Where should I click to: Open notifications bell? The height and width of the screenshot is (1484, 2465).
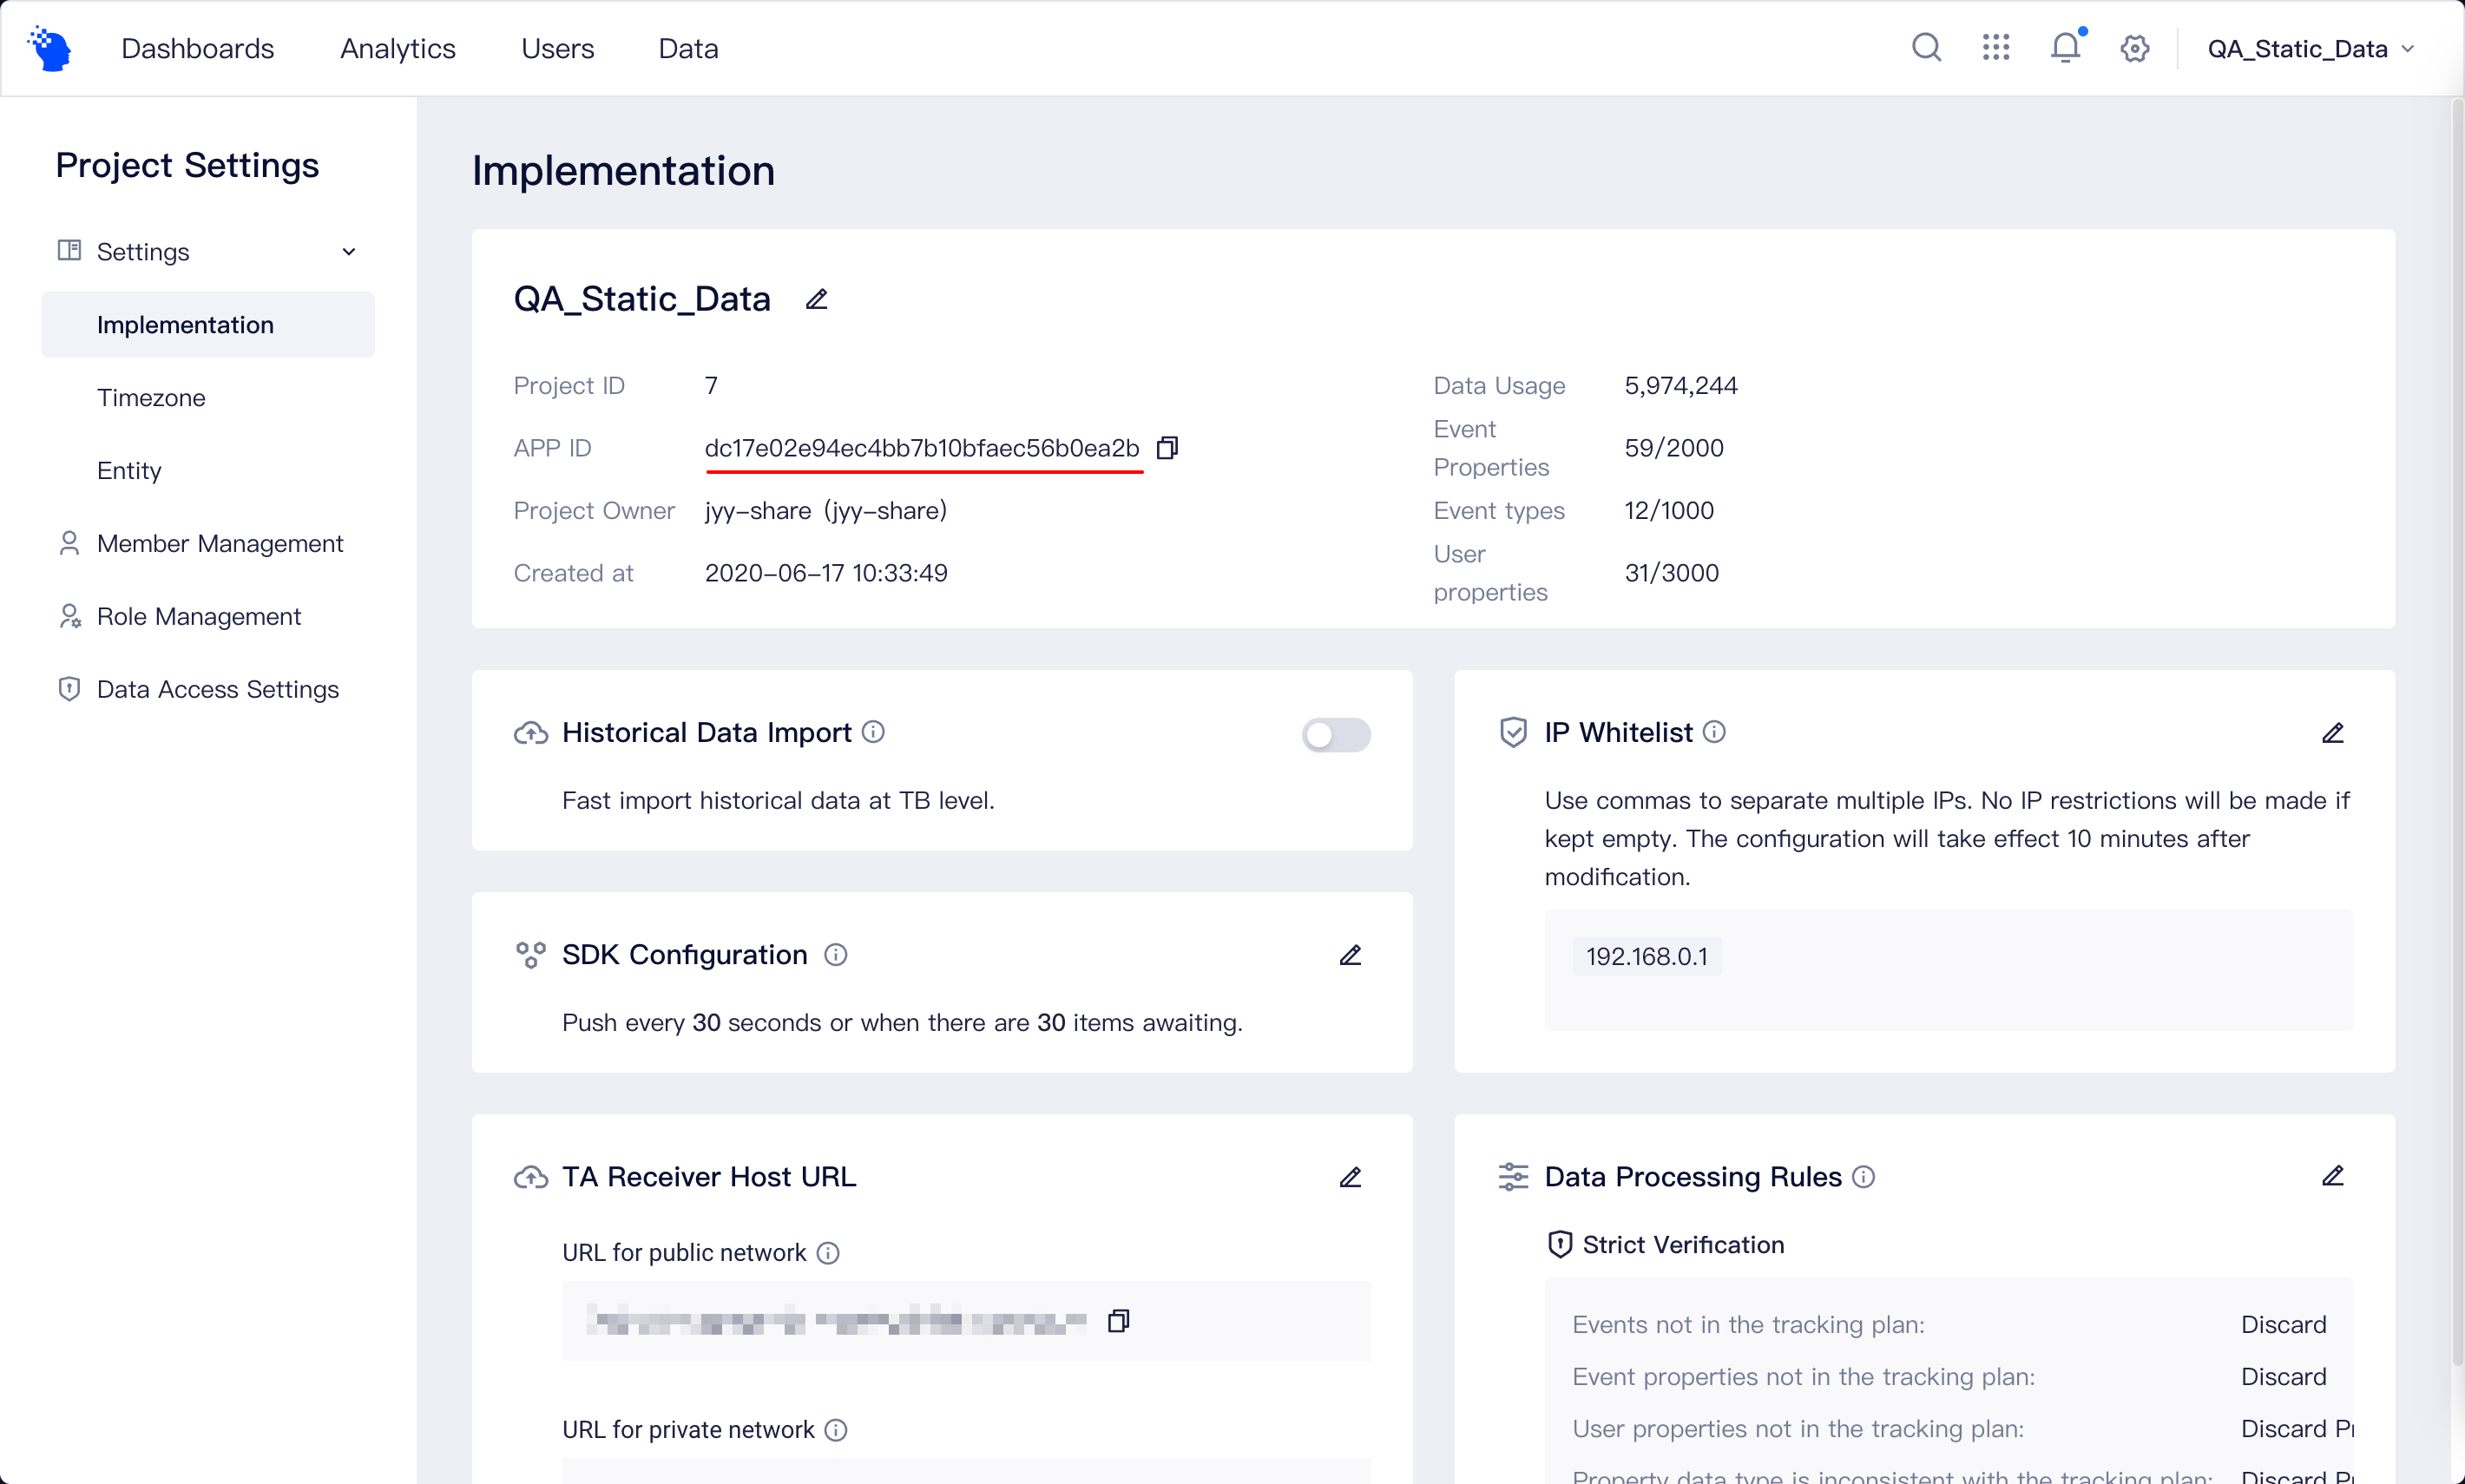2064,47
